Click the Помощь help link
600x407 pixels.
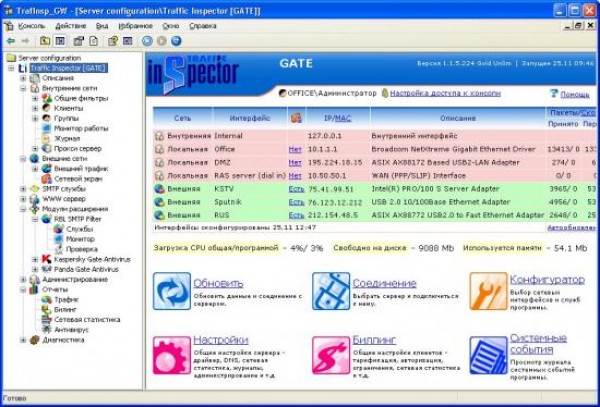point(573,93)
